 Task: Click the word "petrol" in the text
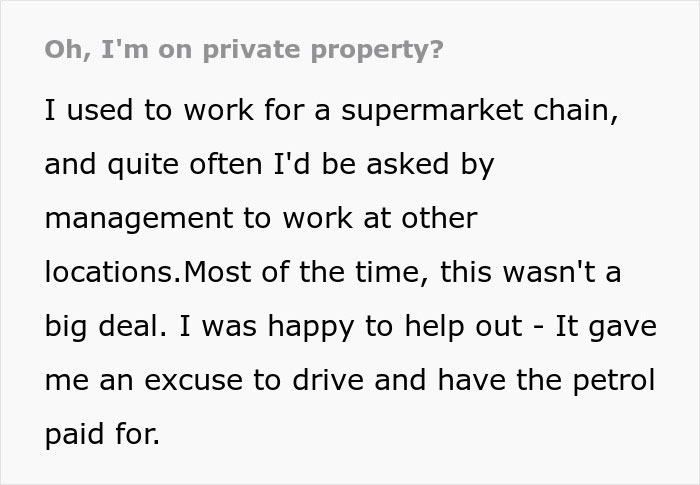616,380
